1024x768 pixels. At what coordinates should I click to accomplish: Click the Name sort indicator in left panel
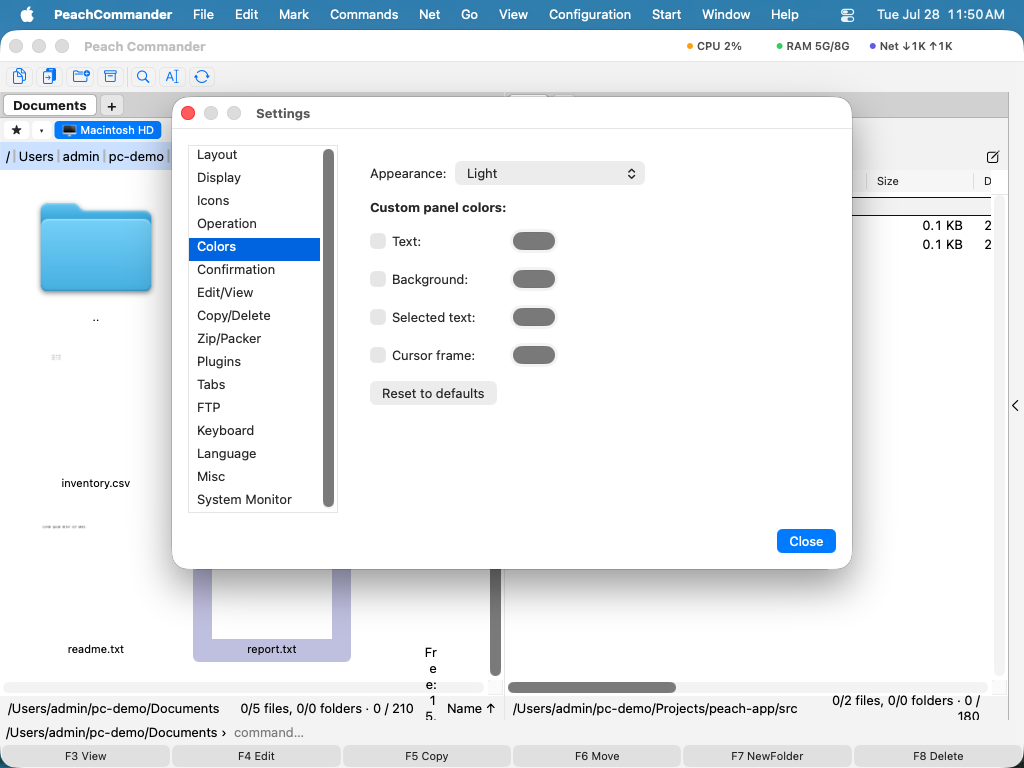click(x=471, y=709)
